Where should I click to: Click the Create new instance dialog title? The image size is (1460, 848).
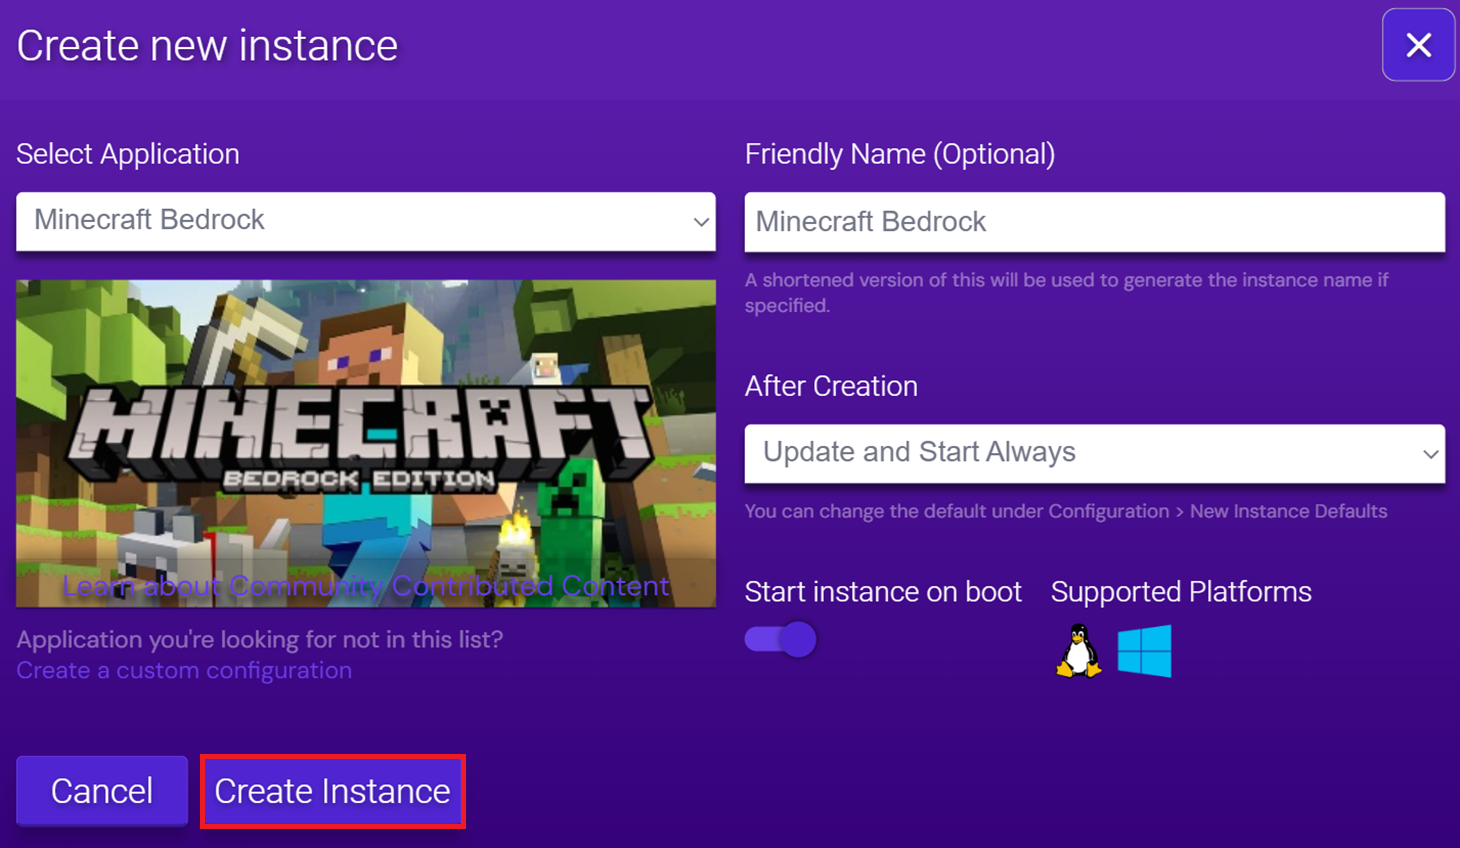(x=206, y=45)
